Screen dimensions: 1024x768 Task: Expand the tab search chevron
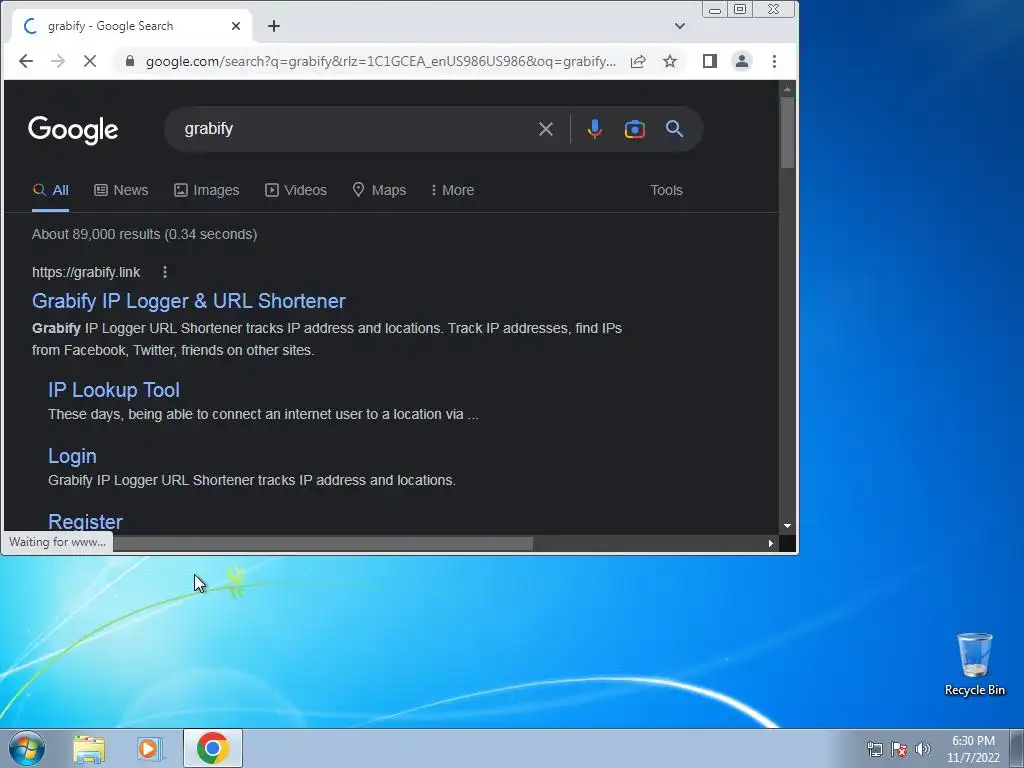coord(680,26)
